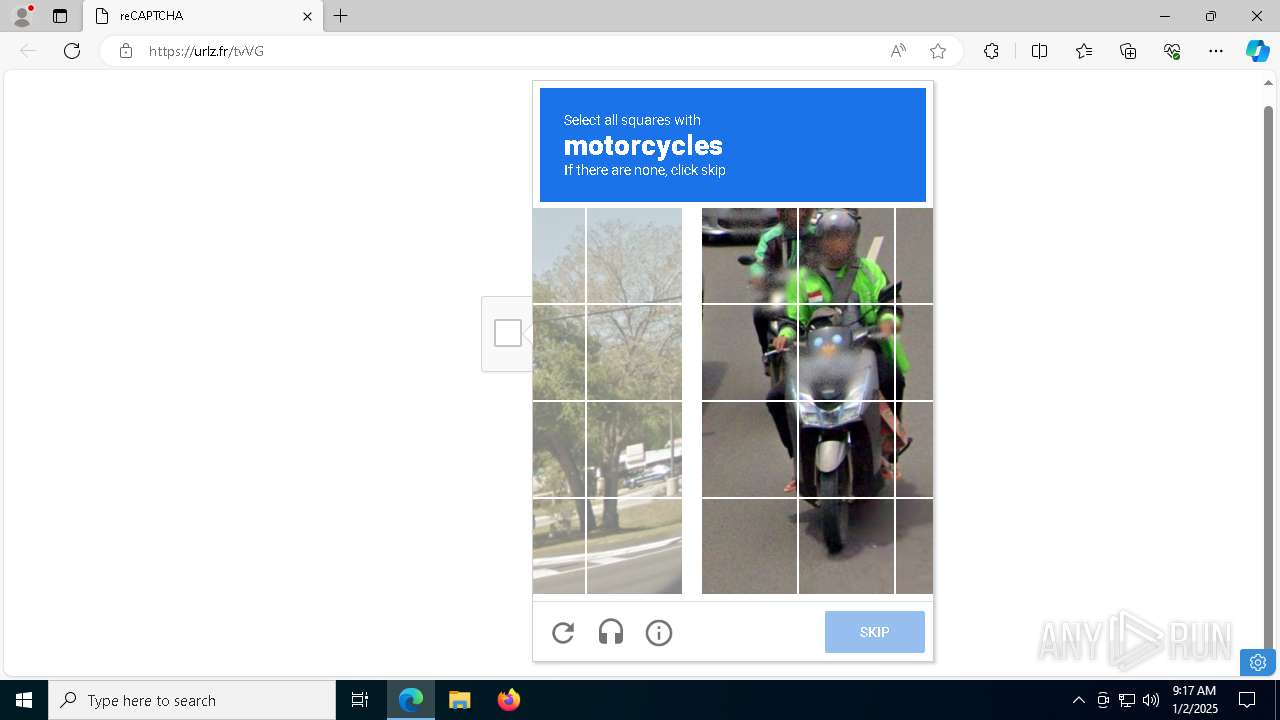1280x720 pixels.
Task: Click page scrollbar up arrow
Action: point(1269,83)
